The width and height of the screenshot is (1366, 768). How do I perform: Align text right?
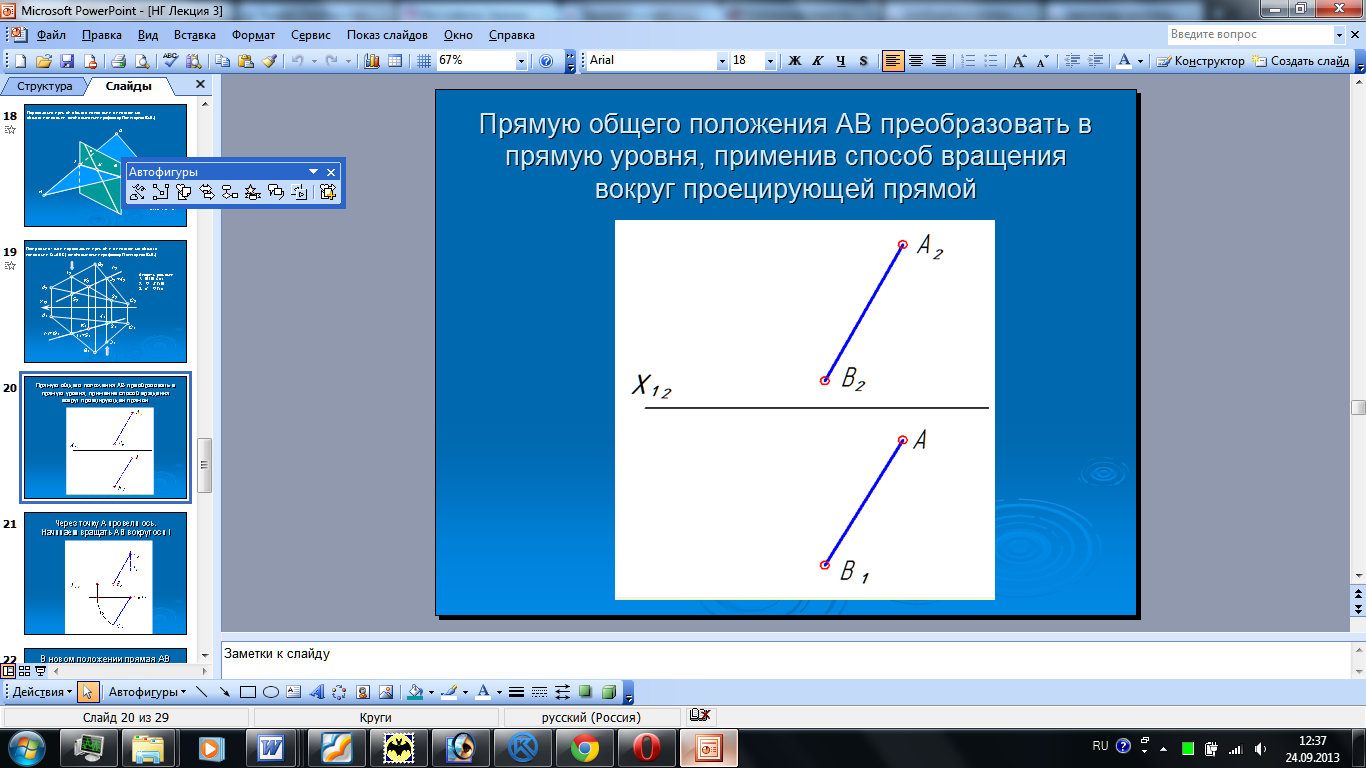939,61
